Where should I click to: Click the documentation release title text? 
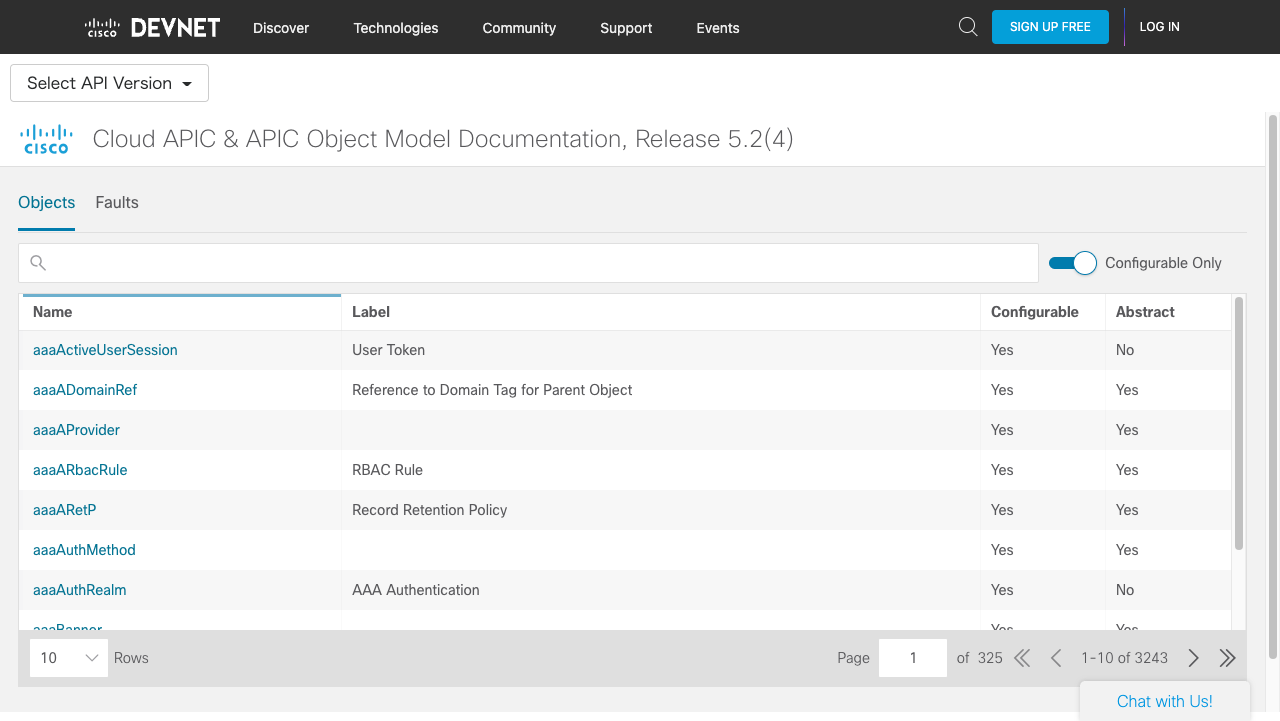pos(443,139)
